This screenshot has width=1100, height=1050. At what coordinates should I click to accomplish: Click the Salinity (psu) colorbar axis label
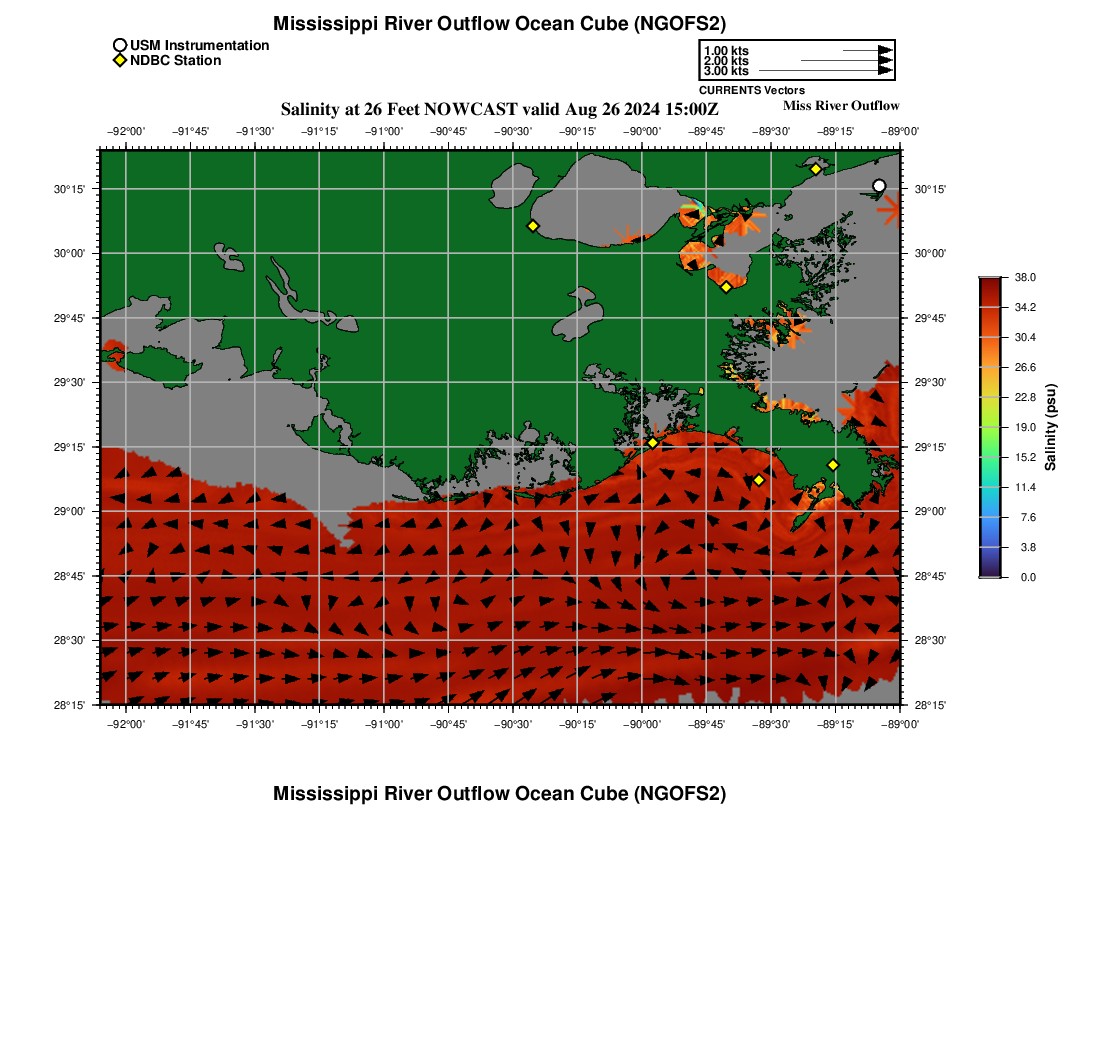(x=1051, y=427)
